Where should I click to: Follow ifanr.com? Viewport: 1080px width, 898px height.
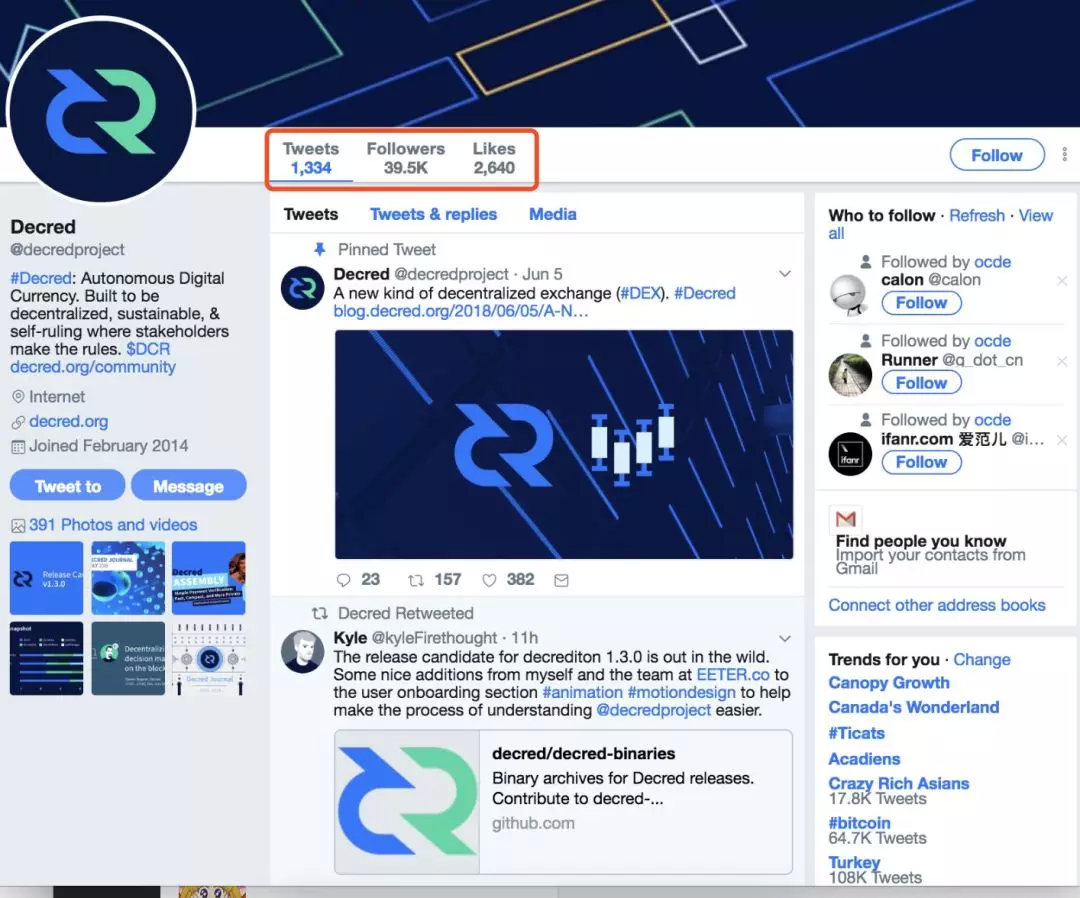tap(921, 462)
